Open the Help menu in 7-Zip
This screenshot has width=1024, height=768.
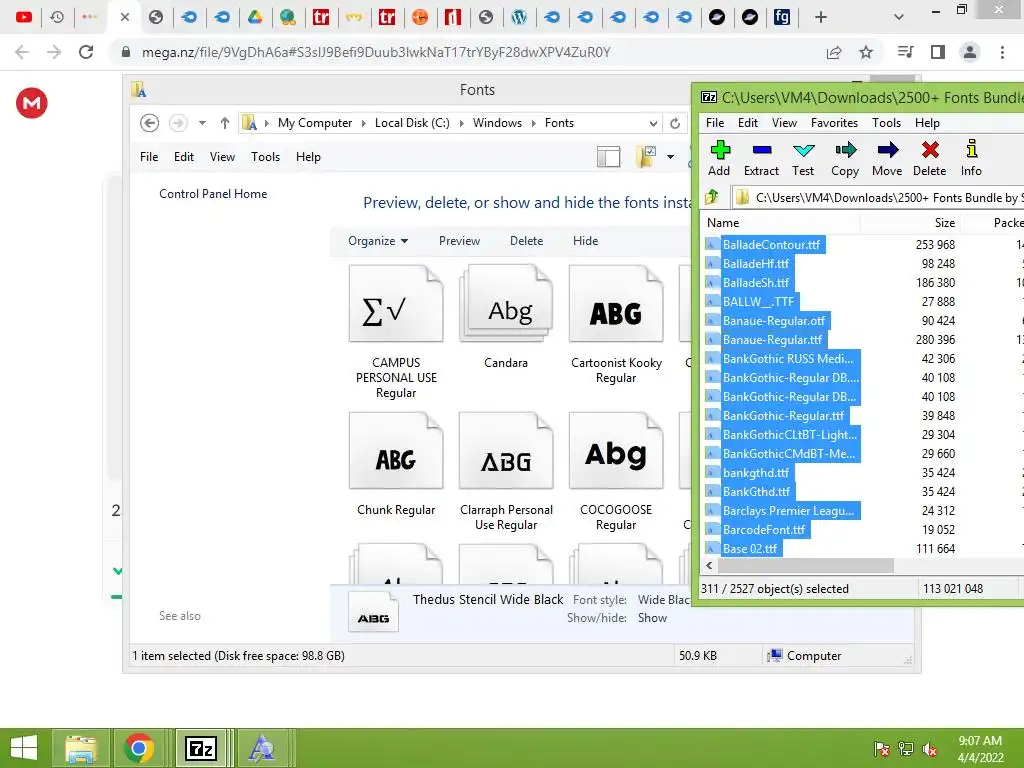pos(927,123)
